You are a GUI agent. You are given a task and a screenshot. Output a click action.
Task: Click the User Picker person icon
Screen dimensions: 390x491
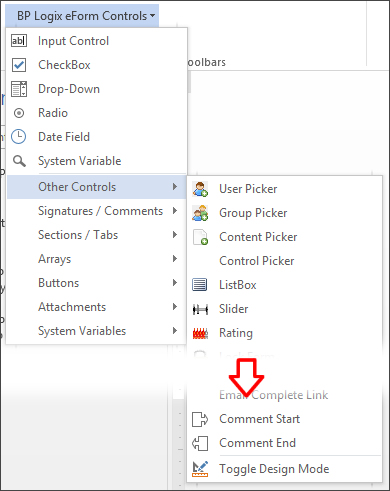pos(200,189)
